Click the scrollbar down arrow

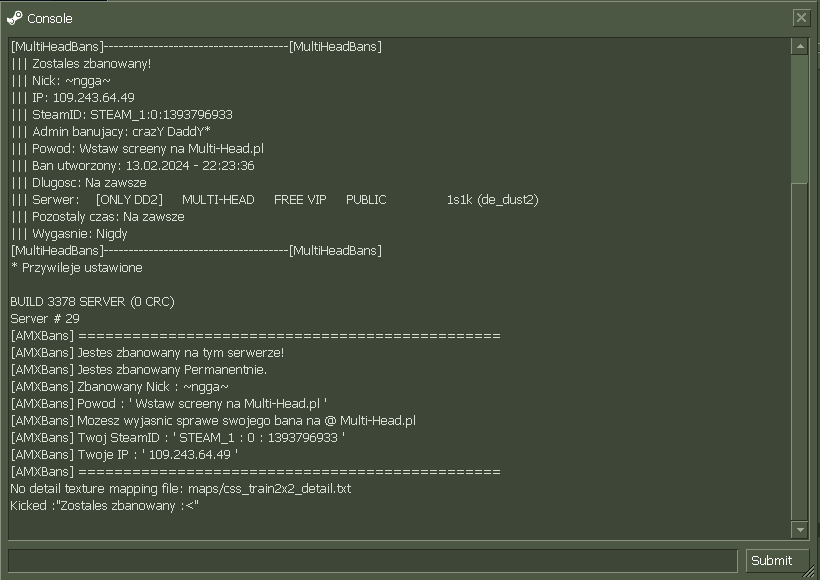click(799, 530)
